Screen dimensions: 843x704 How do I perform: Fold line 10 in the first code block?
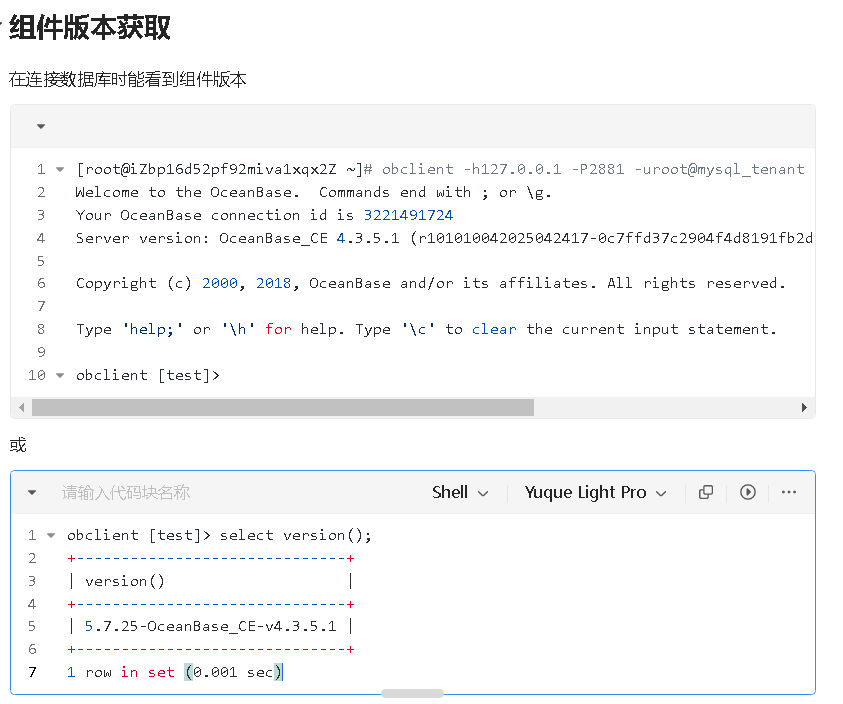click(60, 376)
